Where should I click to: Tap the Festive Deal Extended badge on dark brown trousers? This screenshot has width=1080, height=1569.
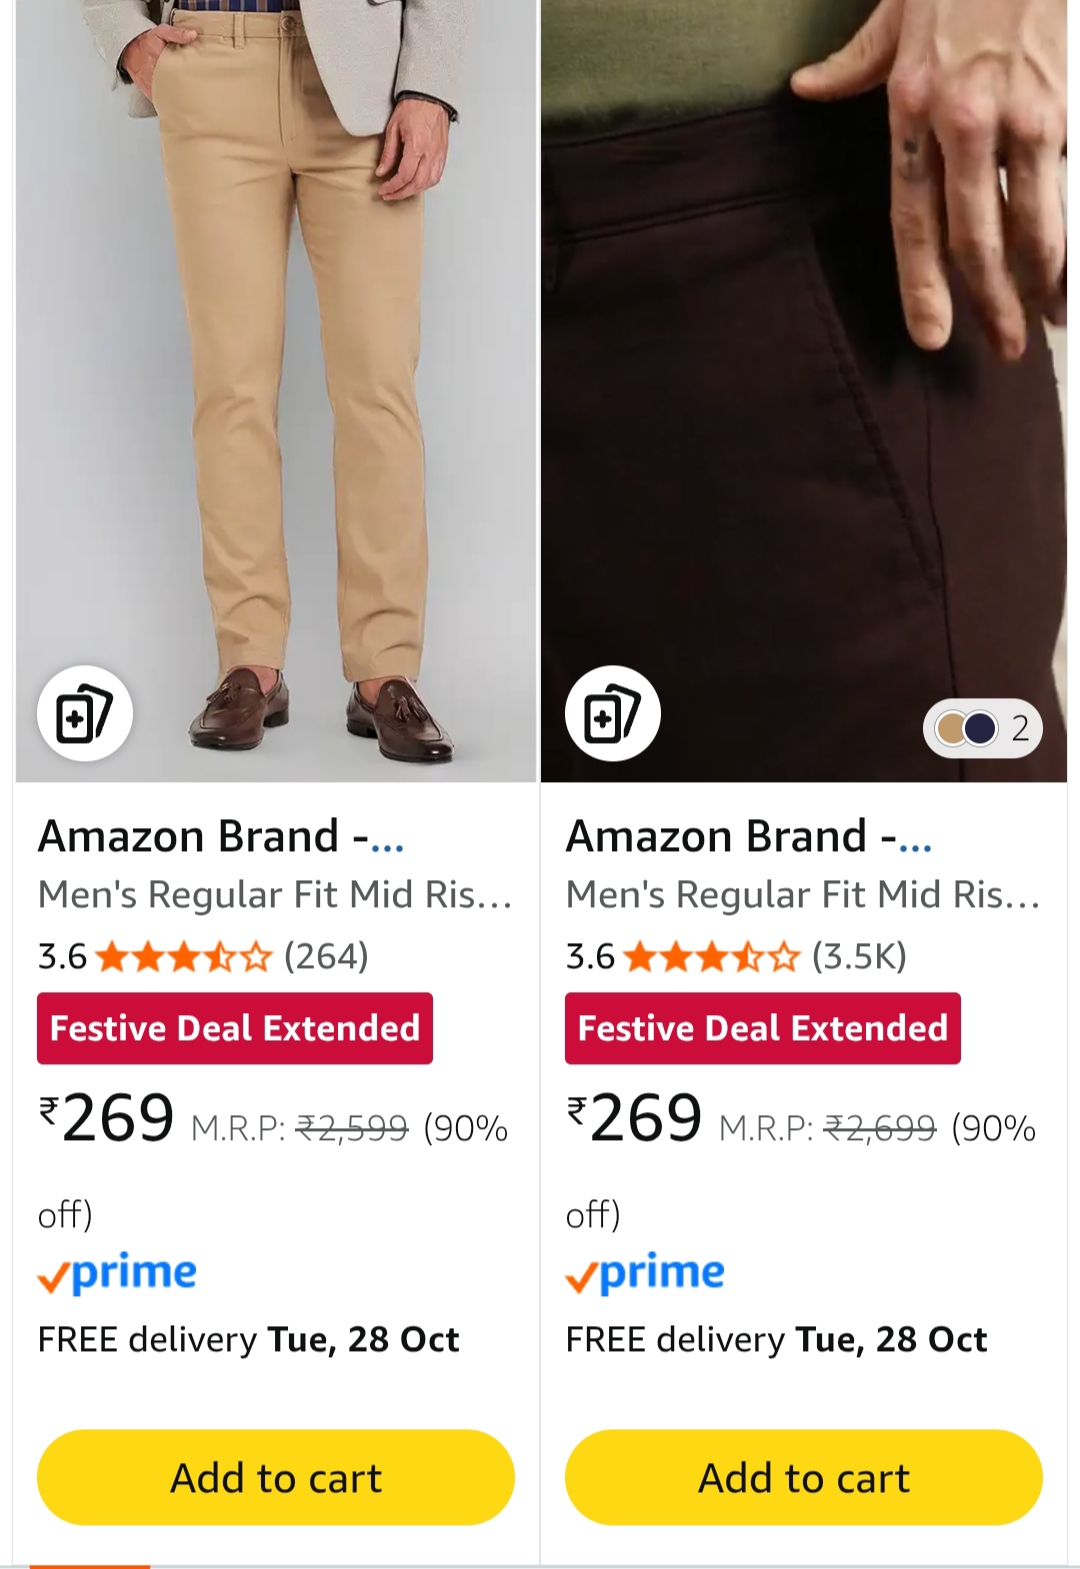tap(763, 1028)
